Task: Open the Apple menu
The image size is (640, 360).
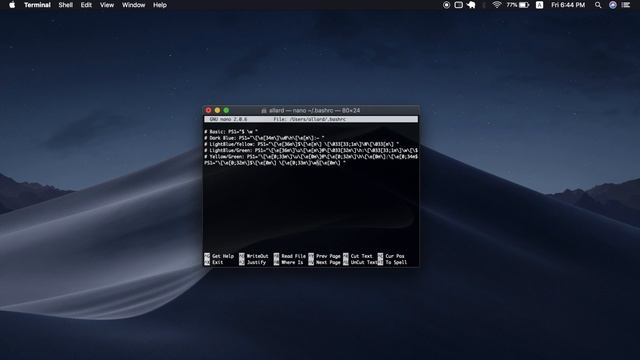Action: click(12, 5)
